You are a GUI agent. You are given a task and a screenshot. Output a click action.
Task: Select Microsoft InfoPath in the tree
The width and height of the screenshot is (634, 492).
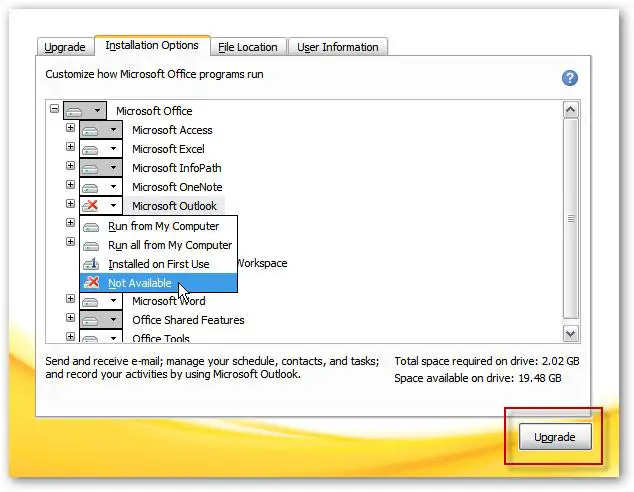177,168
